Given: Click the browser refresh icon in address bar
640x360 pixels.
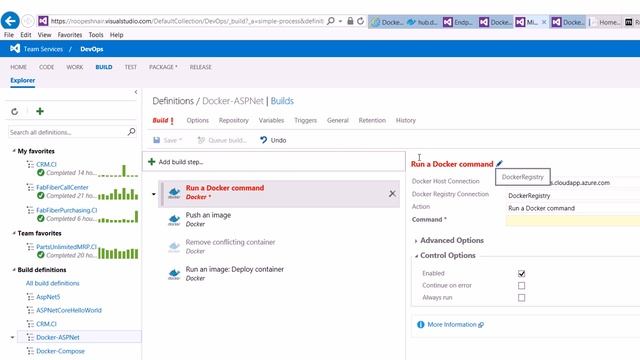Looking at the screenshot, I should (x=360, y=21).
